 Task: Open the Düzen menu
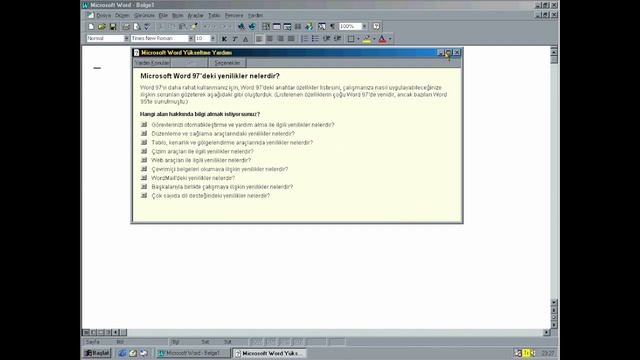[122, 16]
